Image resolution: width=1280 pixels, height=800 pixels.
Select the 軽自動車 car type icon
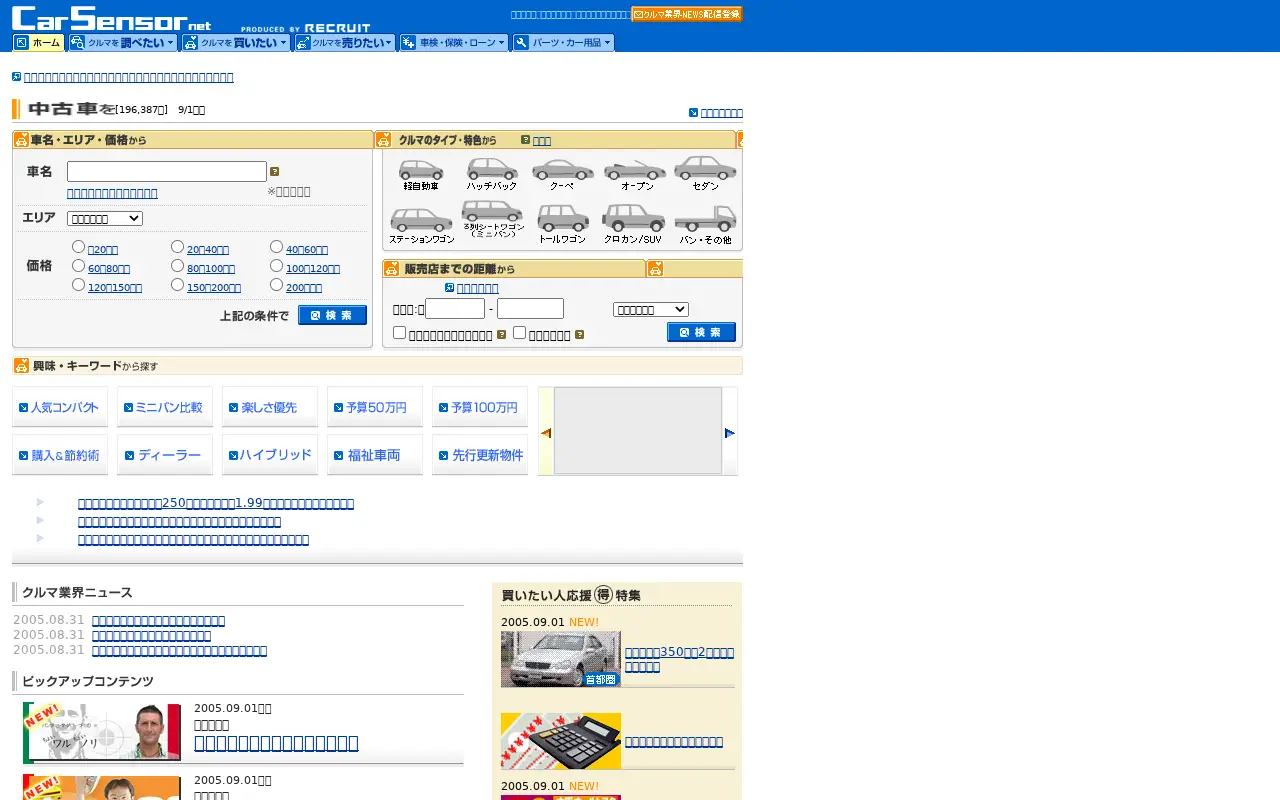pyautogui.click(x=421, y=174)
